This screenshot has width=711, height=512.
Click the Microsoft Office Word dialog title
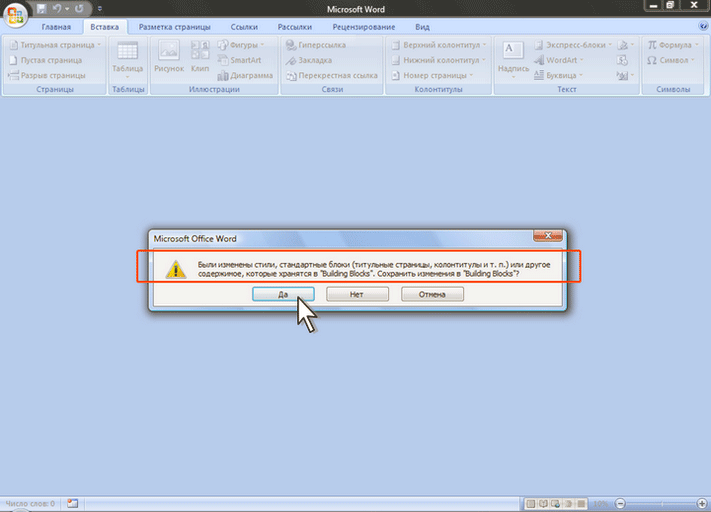tap(195, 239)
